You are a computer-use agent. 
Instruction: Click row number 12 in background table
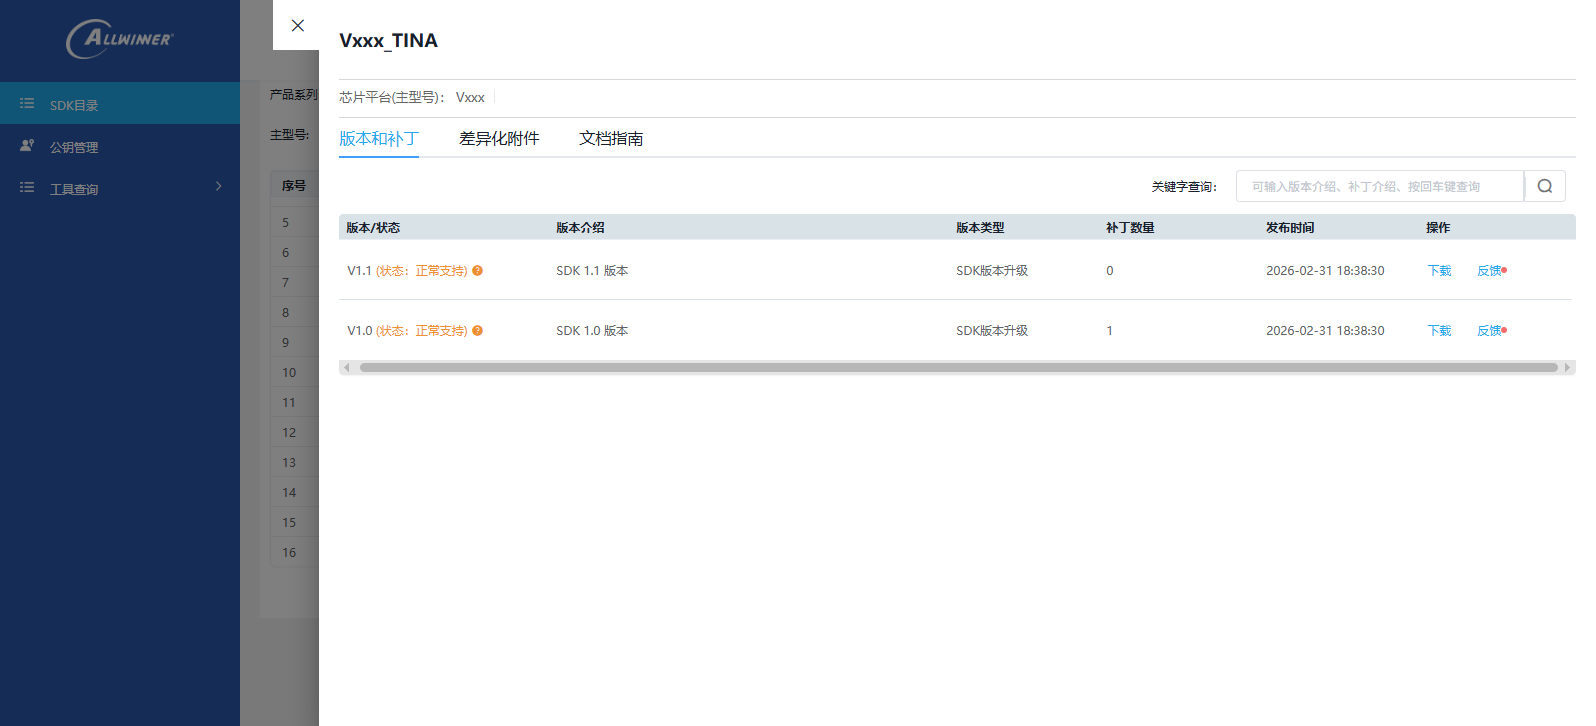pos(289,433)
